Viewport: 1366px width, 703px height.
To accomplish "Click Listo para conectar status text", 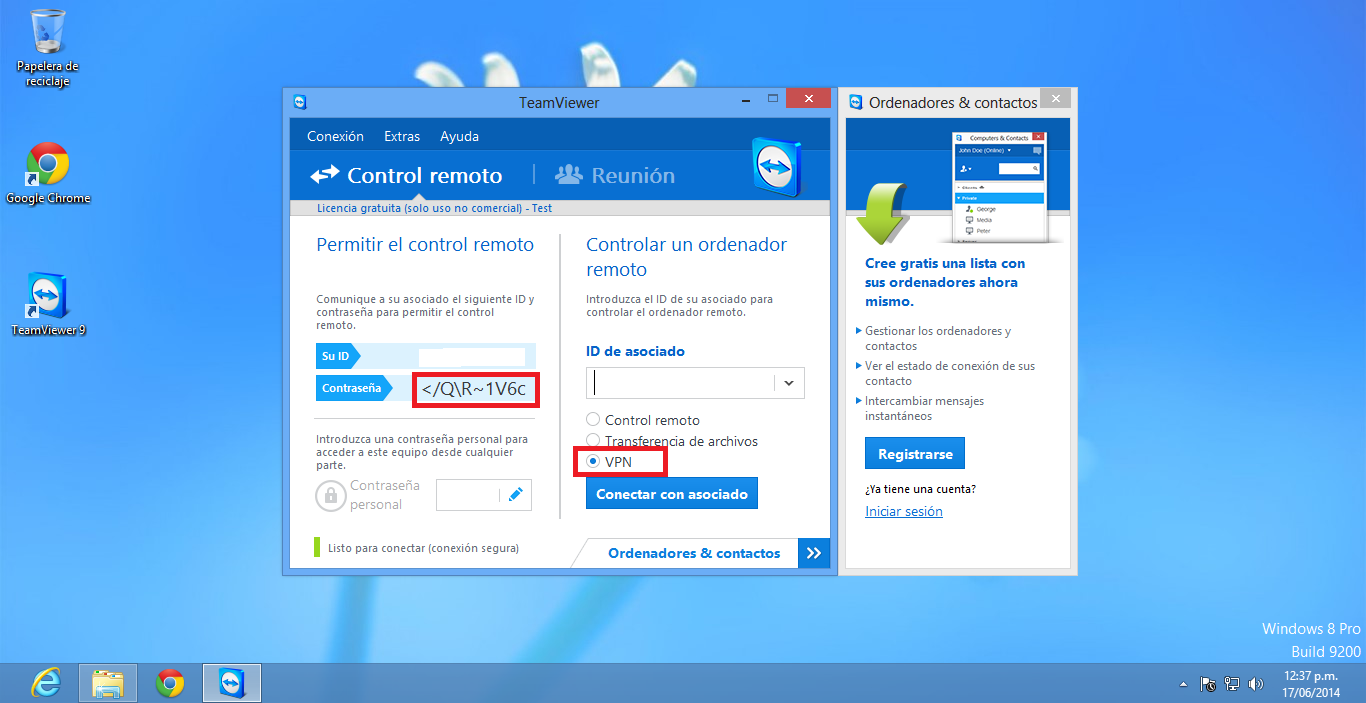I will pos(423,548).
